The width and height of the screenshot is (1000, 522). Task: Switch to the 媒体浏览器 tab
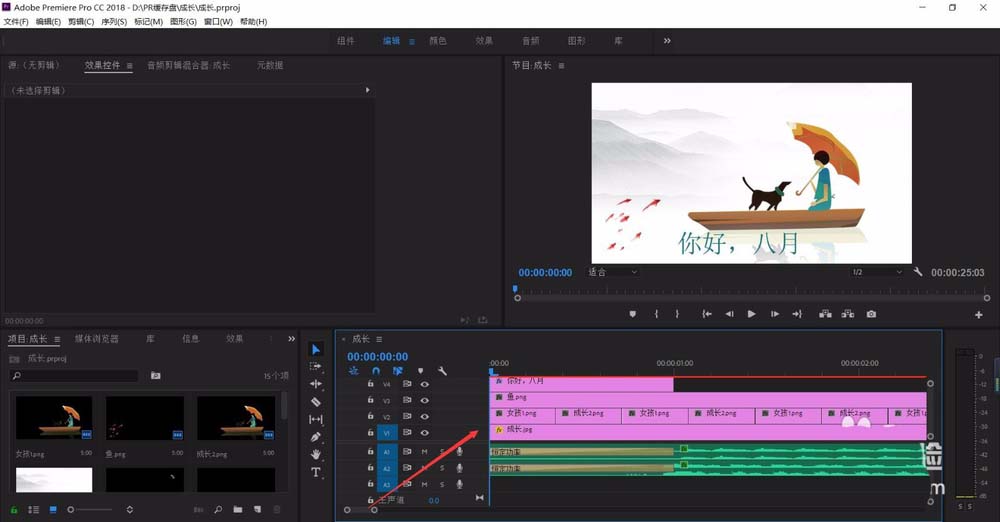click(x=96, y=339)
